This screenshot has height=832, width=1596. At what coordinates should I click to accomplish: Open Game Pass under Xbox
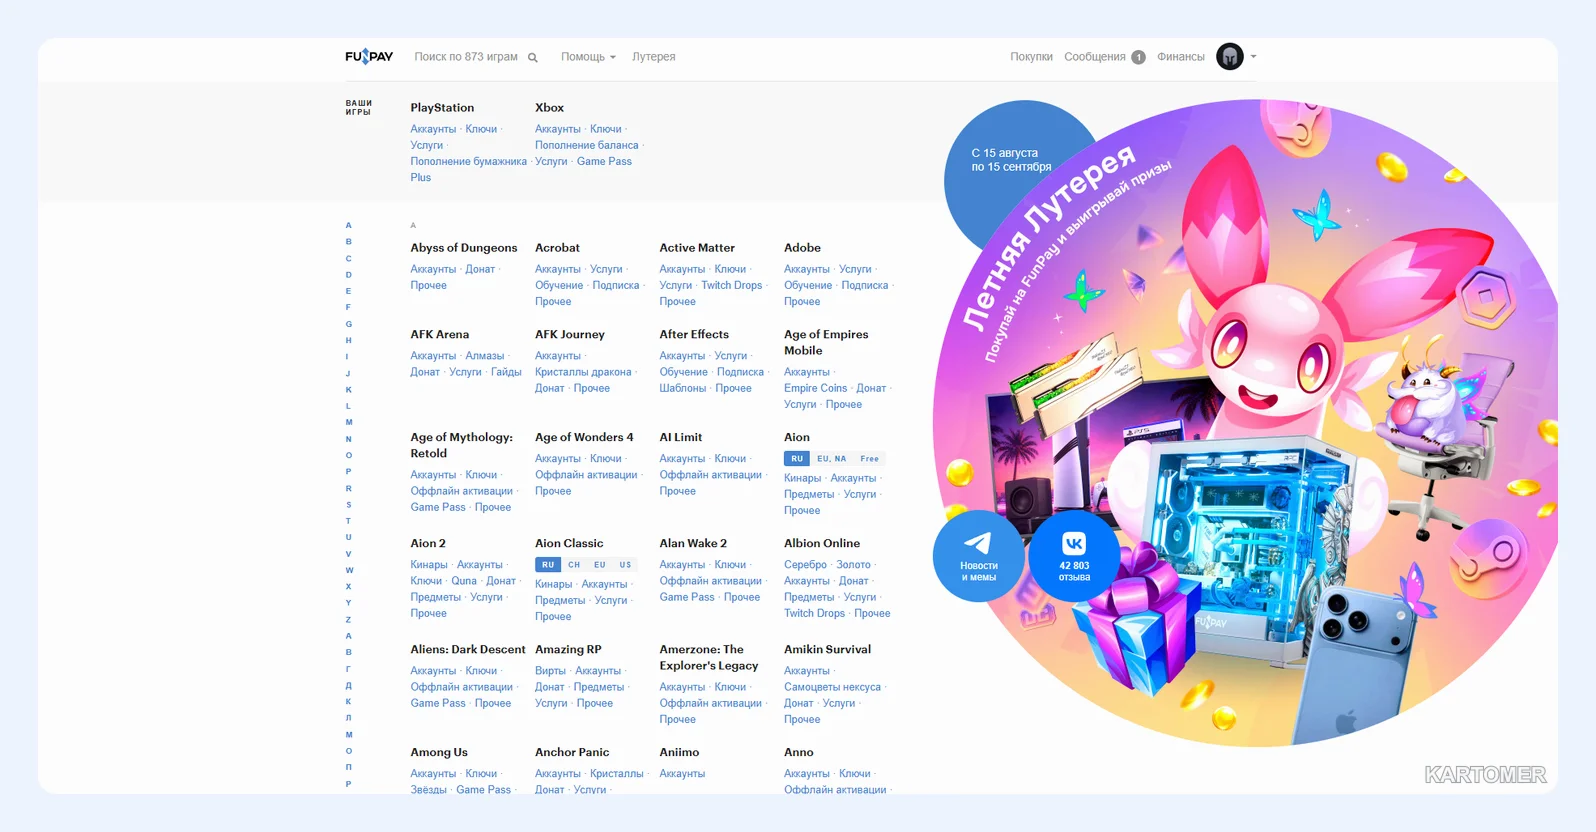[x=604, y=161]
